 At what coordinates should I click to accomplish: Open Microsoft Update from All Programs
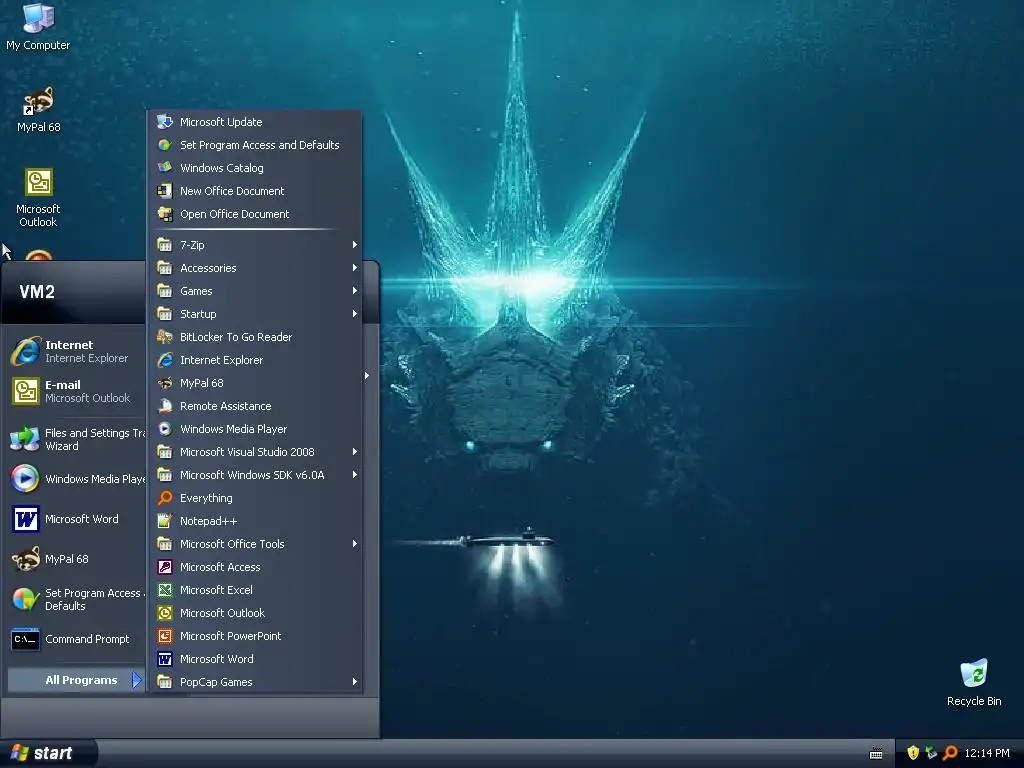255,122
